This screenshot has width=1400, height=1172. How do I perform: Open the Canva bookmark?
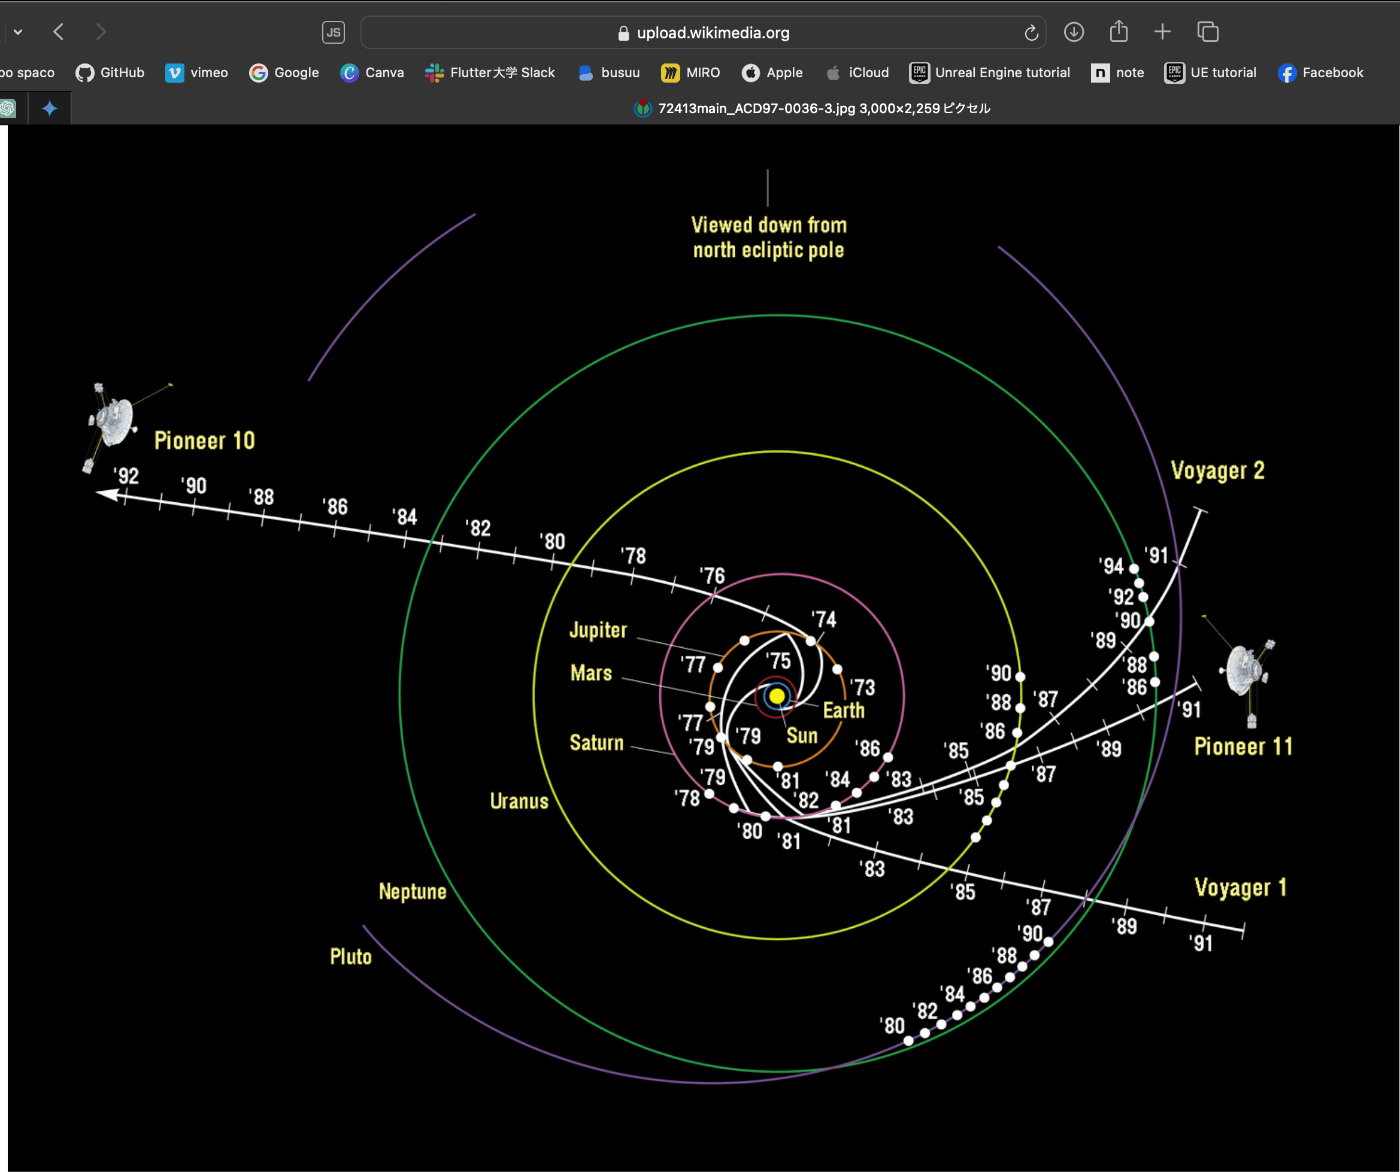click(372, 72)
